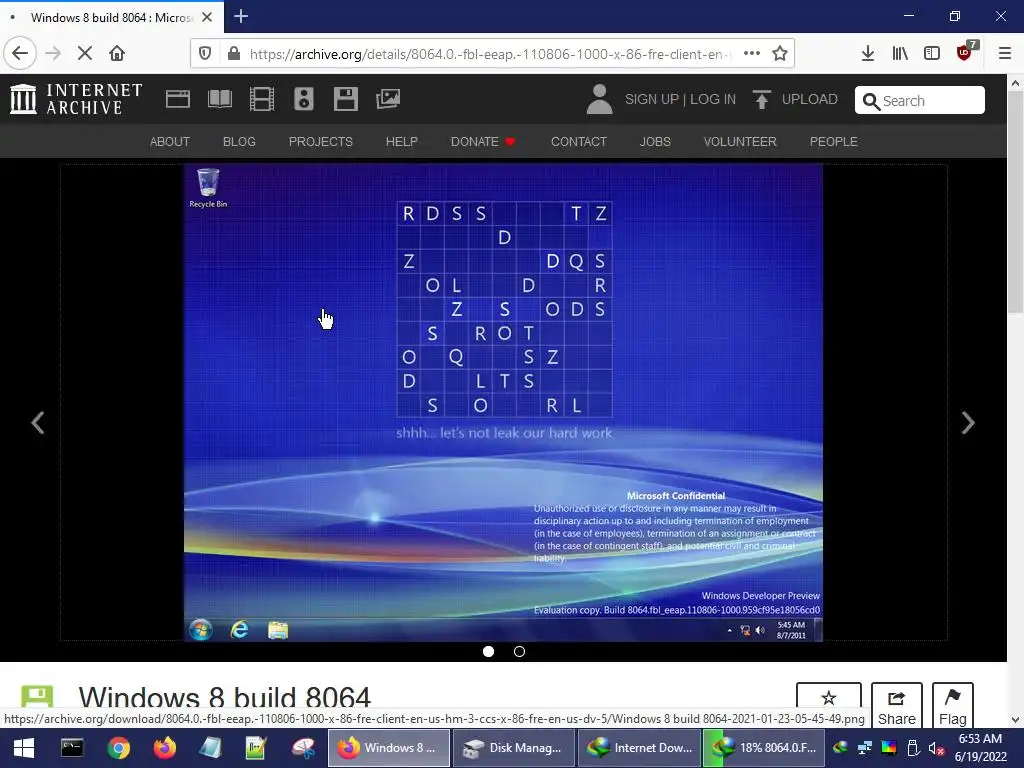Toggle the Firefox sidebar view

click(932, 54)
